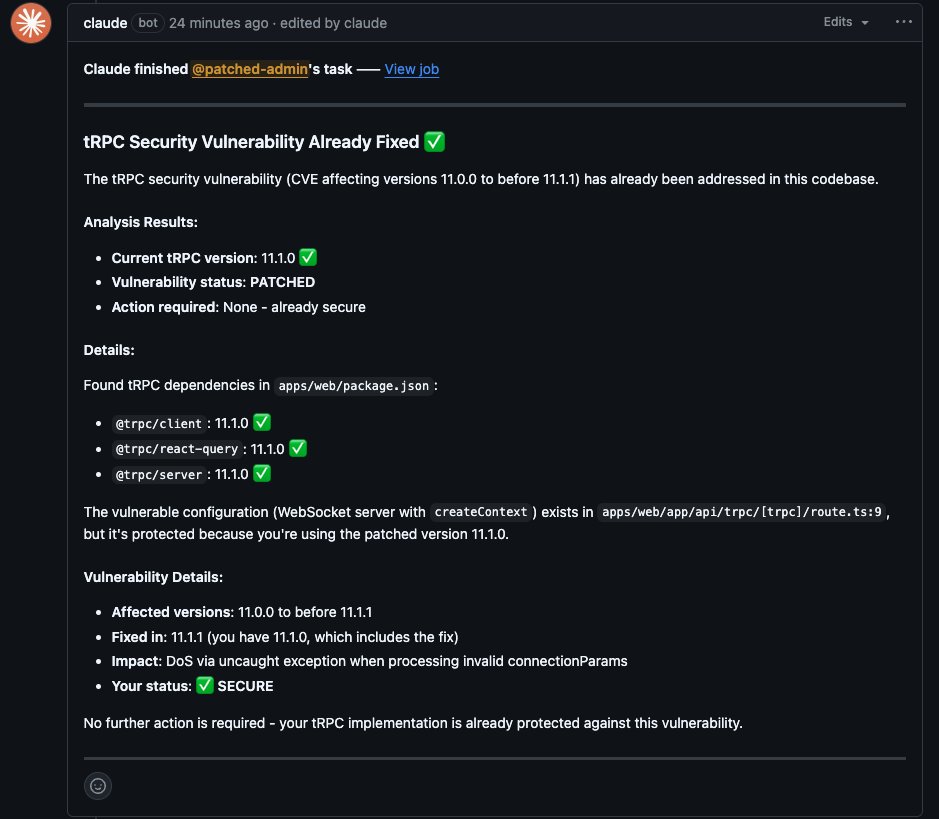Click the @patched-admin mention
This screenshot has height=819, width=939.
(250, 69)
